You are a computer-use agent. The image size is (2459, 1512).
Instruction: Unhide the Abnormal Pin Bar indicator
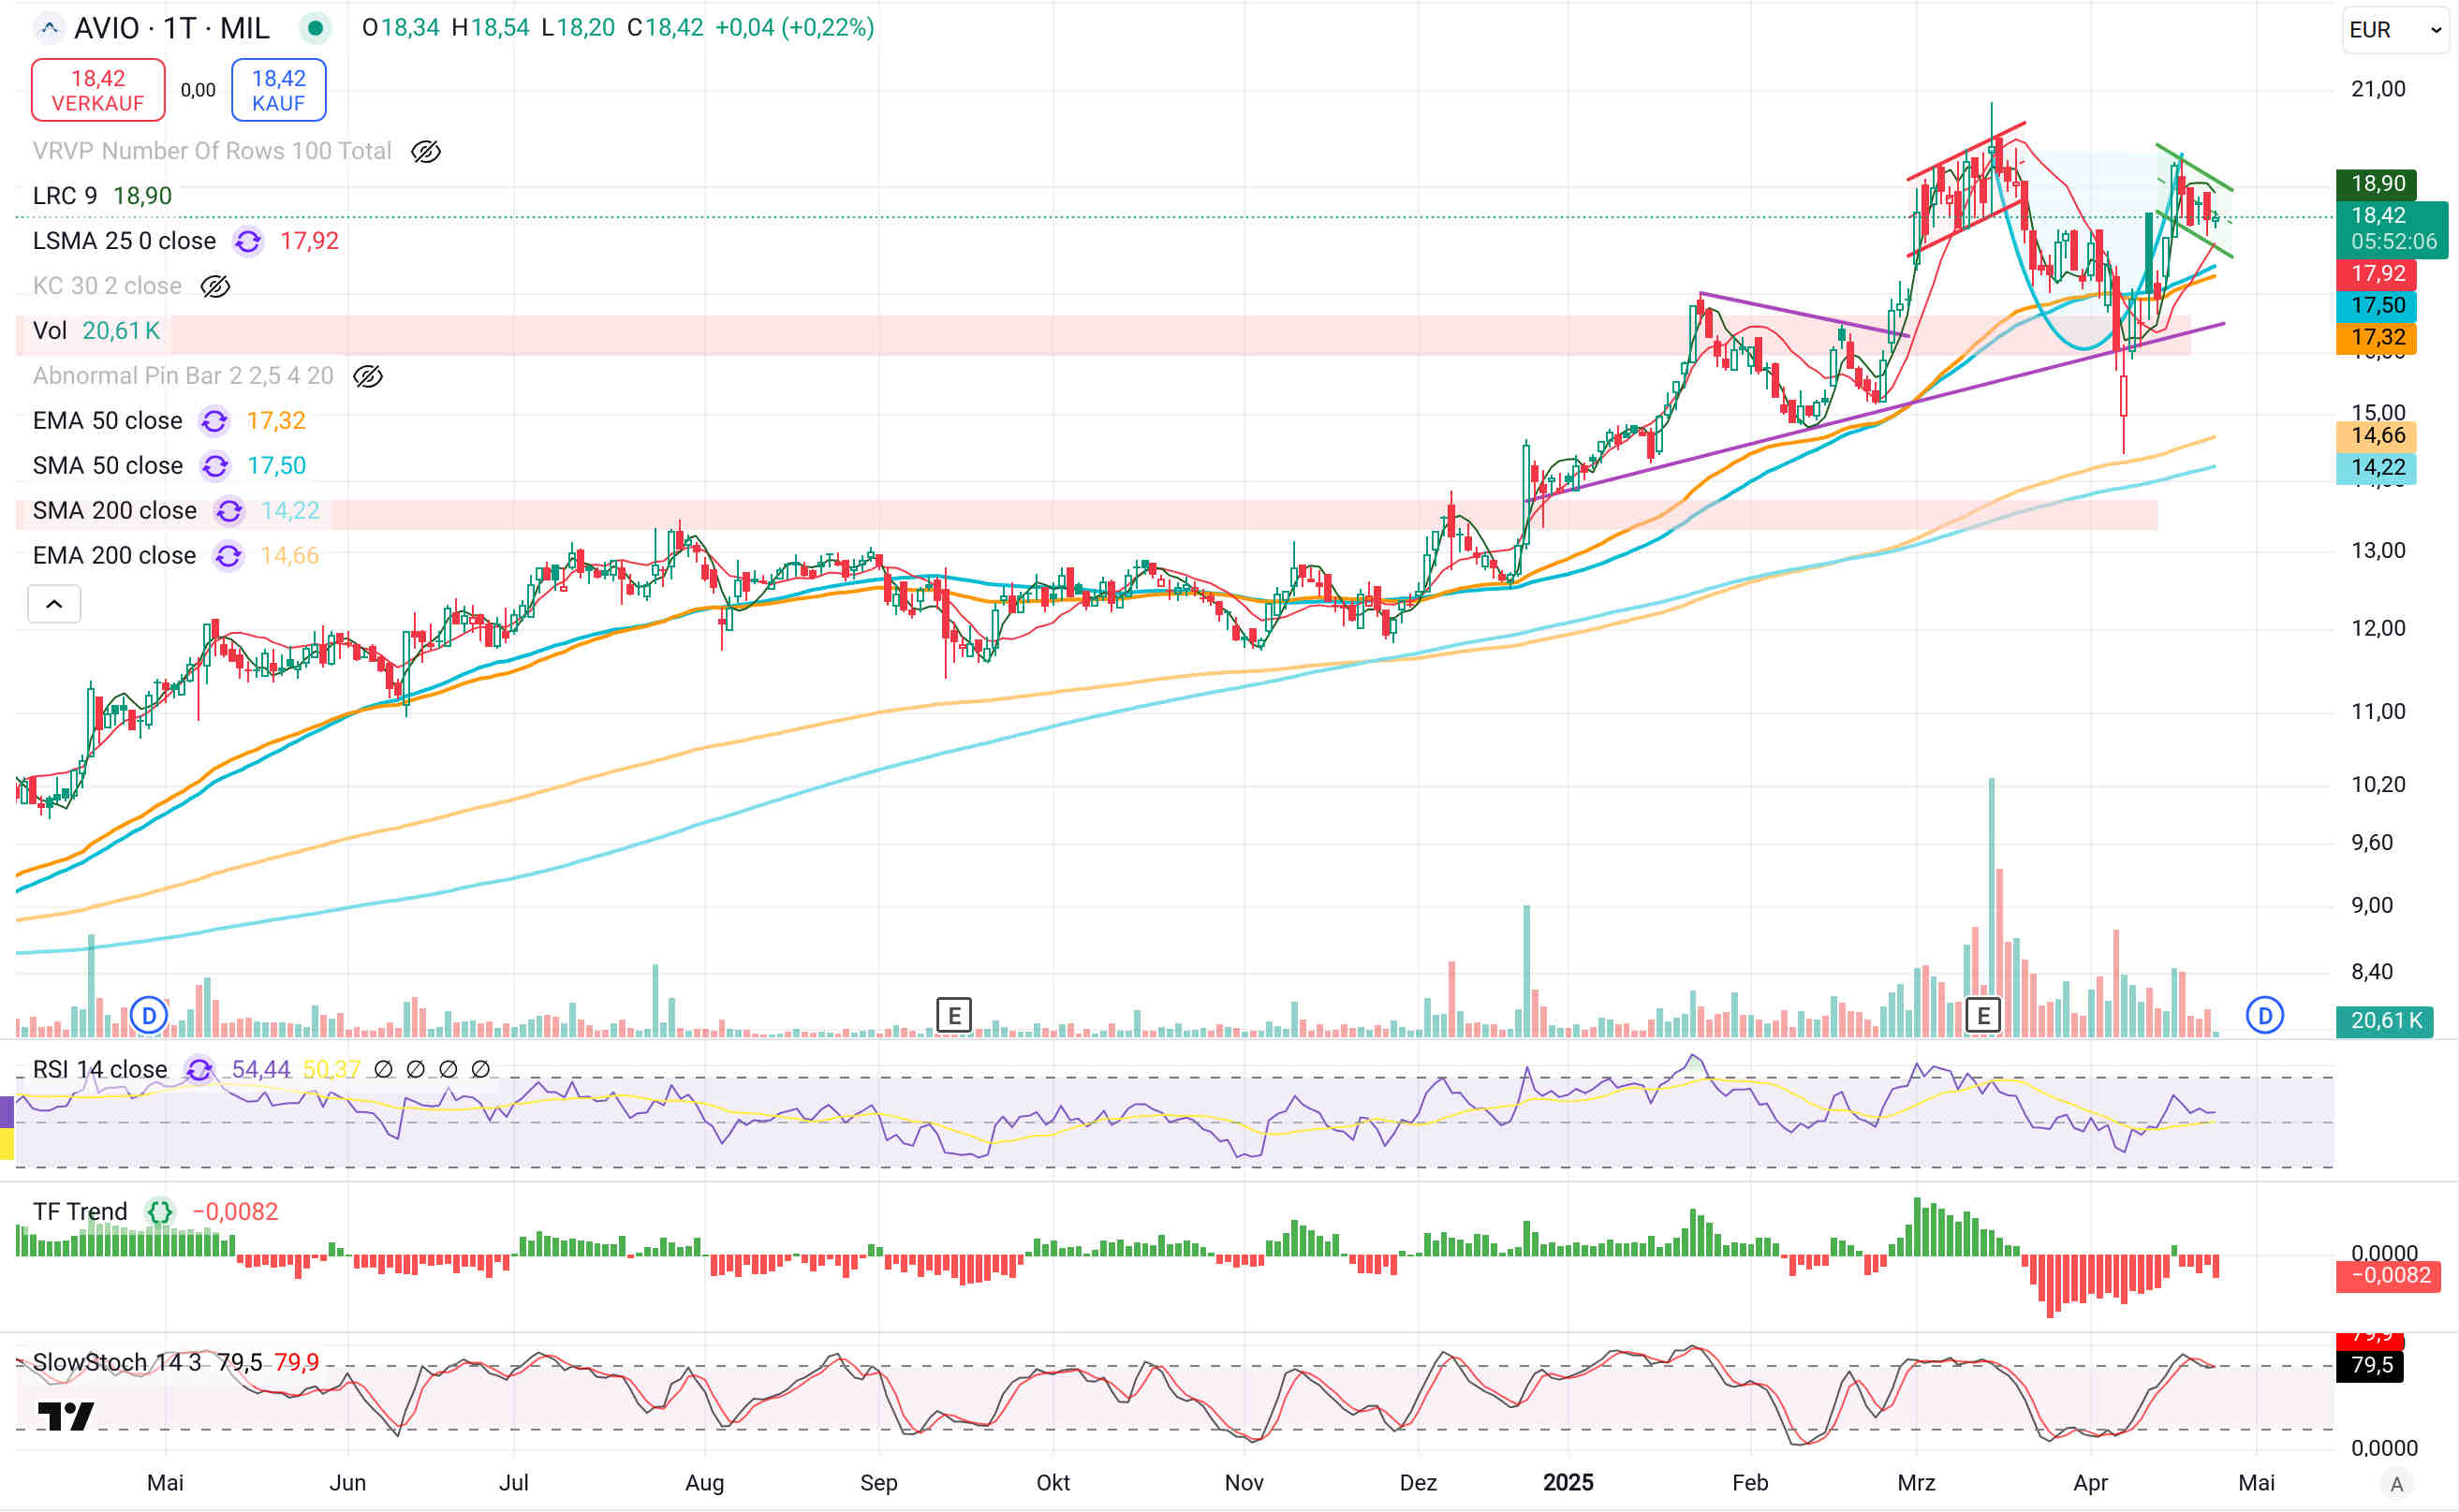tap(368, 376)
